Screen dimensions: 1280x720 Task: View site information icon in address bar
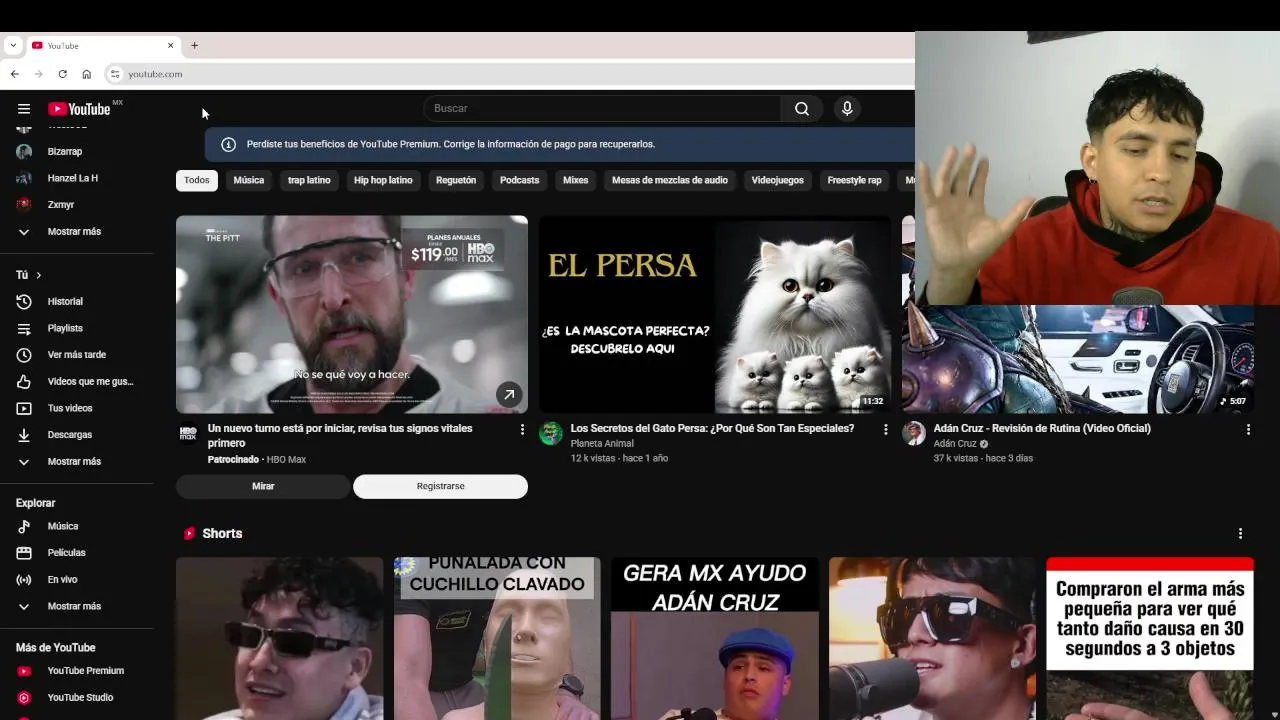[x=115, y=74]
